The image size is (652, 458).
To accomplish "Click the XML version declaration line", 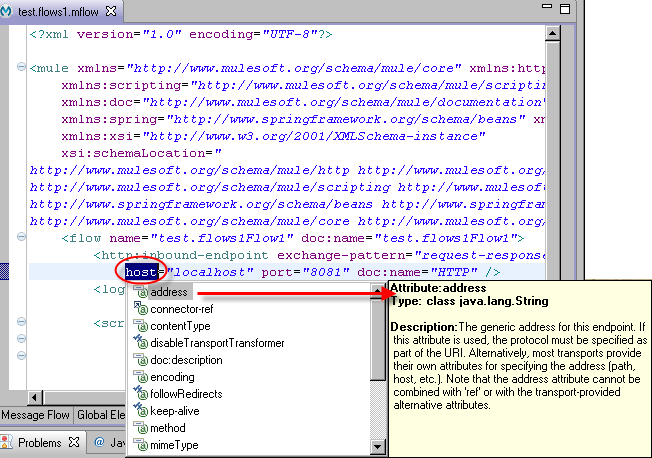I will (181, 34).
